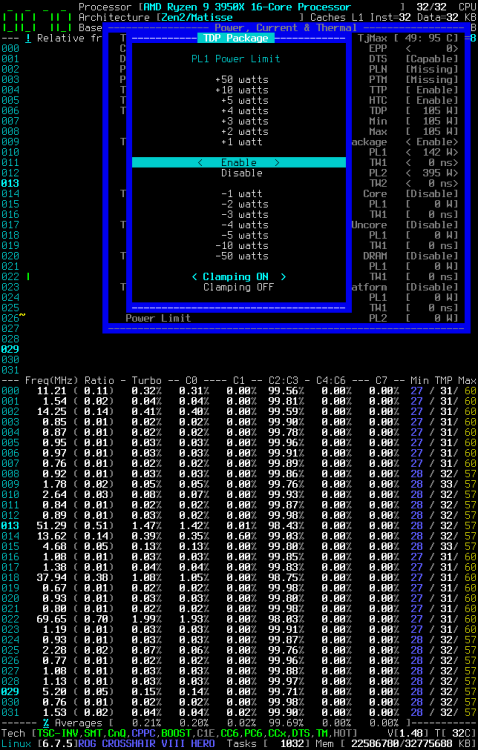The width and height of the screenshot is (478, 750).
Task: Toggle the HTC [ Enable] setting
Action: [x=432, y=100]
